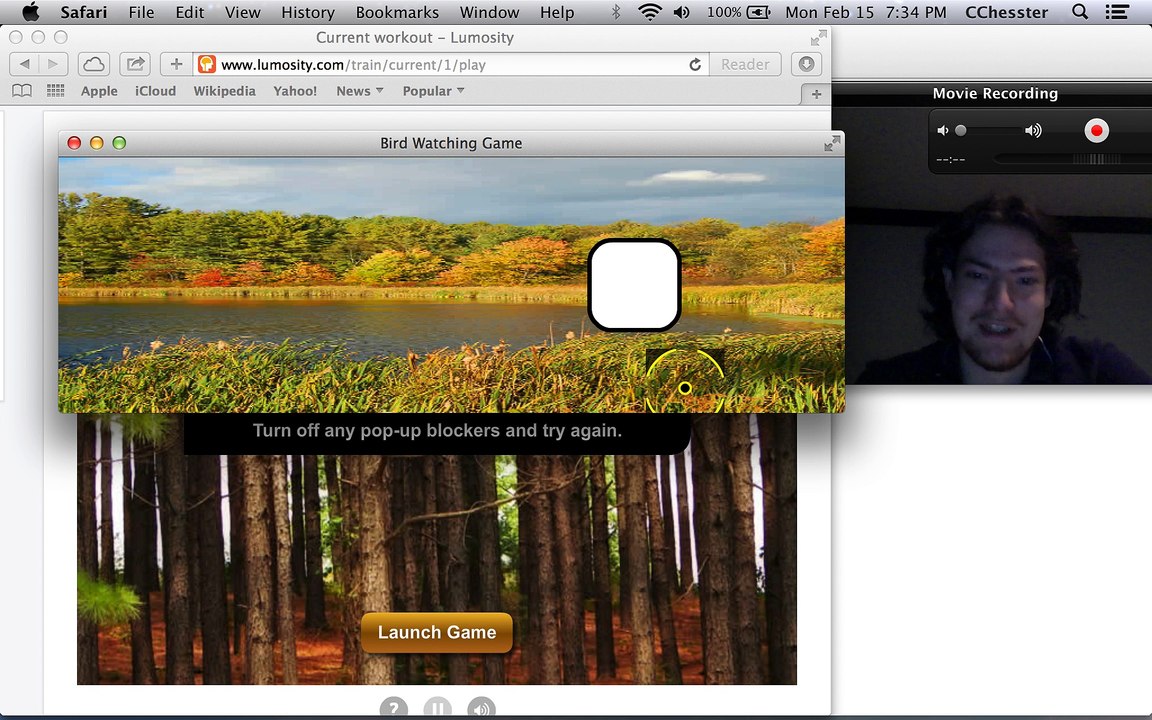Click the Launch Game button
The width and height of the screenshot is (1152, 720).
coord(436,633)
